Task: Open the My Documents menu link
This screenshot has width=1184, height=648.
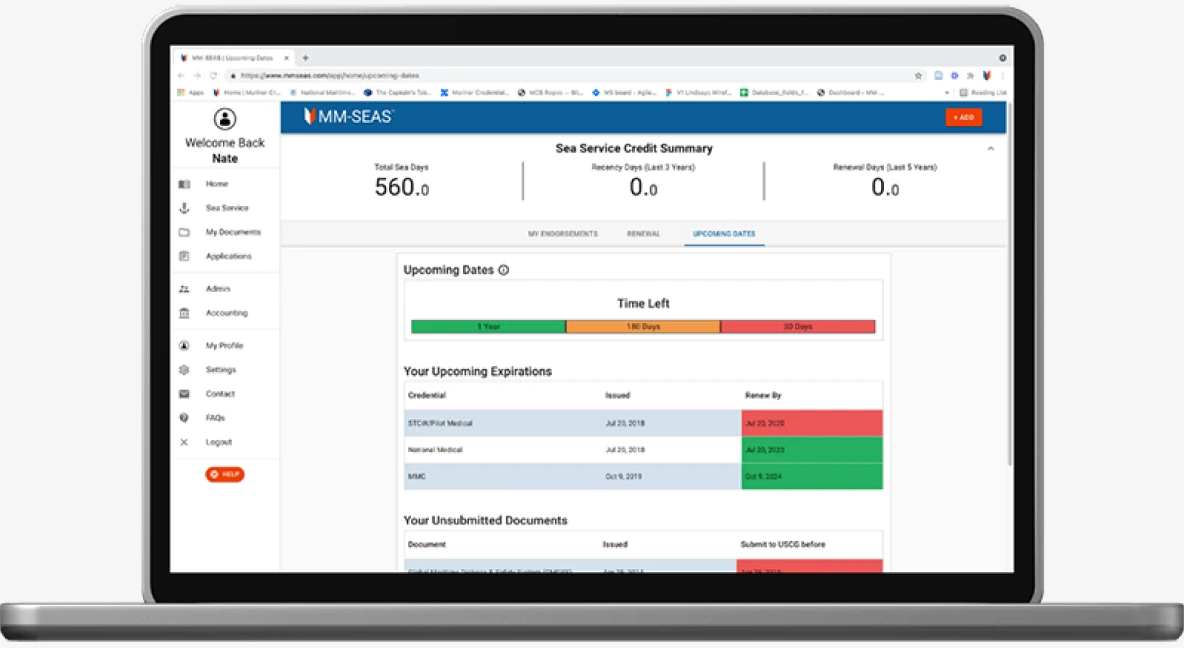Action: 233,233
